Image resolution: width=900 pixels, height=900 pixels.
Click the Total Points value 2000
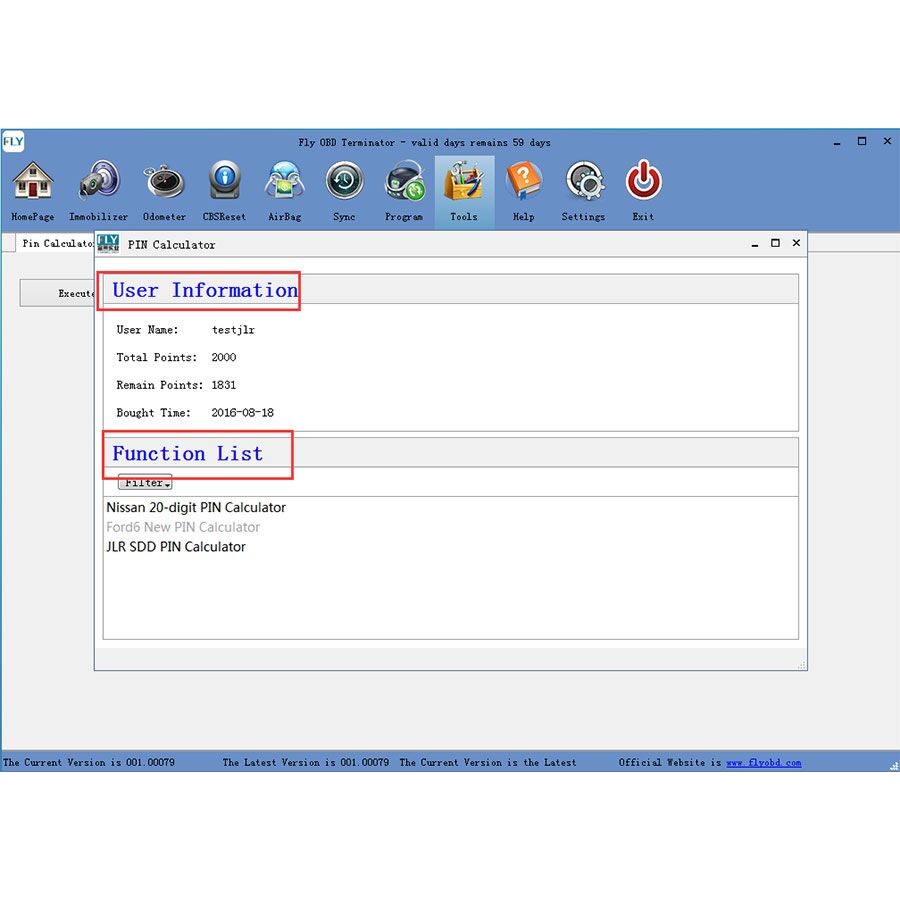224,357
